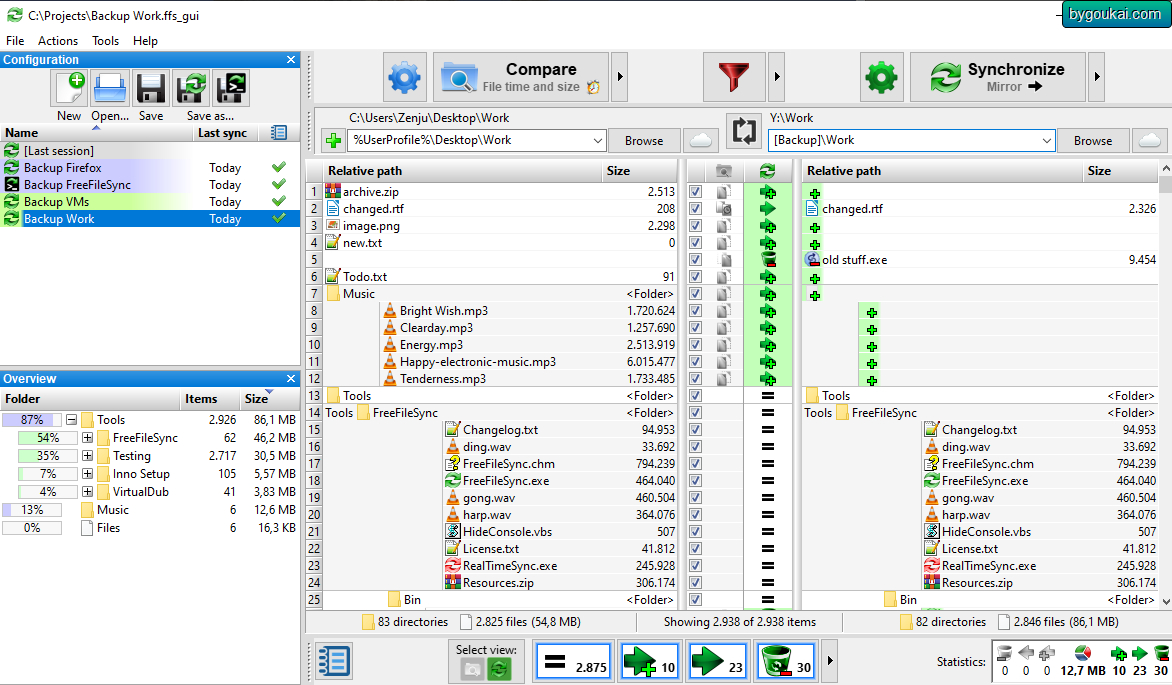1172x685 pixels.
Task: Open filter settings red funnel icon
Action: pyautogui.click(x=734, y=76)
